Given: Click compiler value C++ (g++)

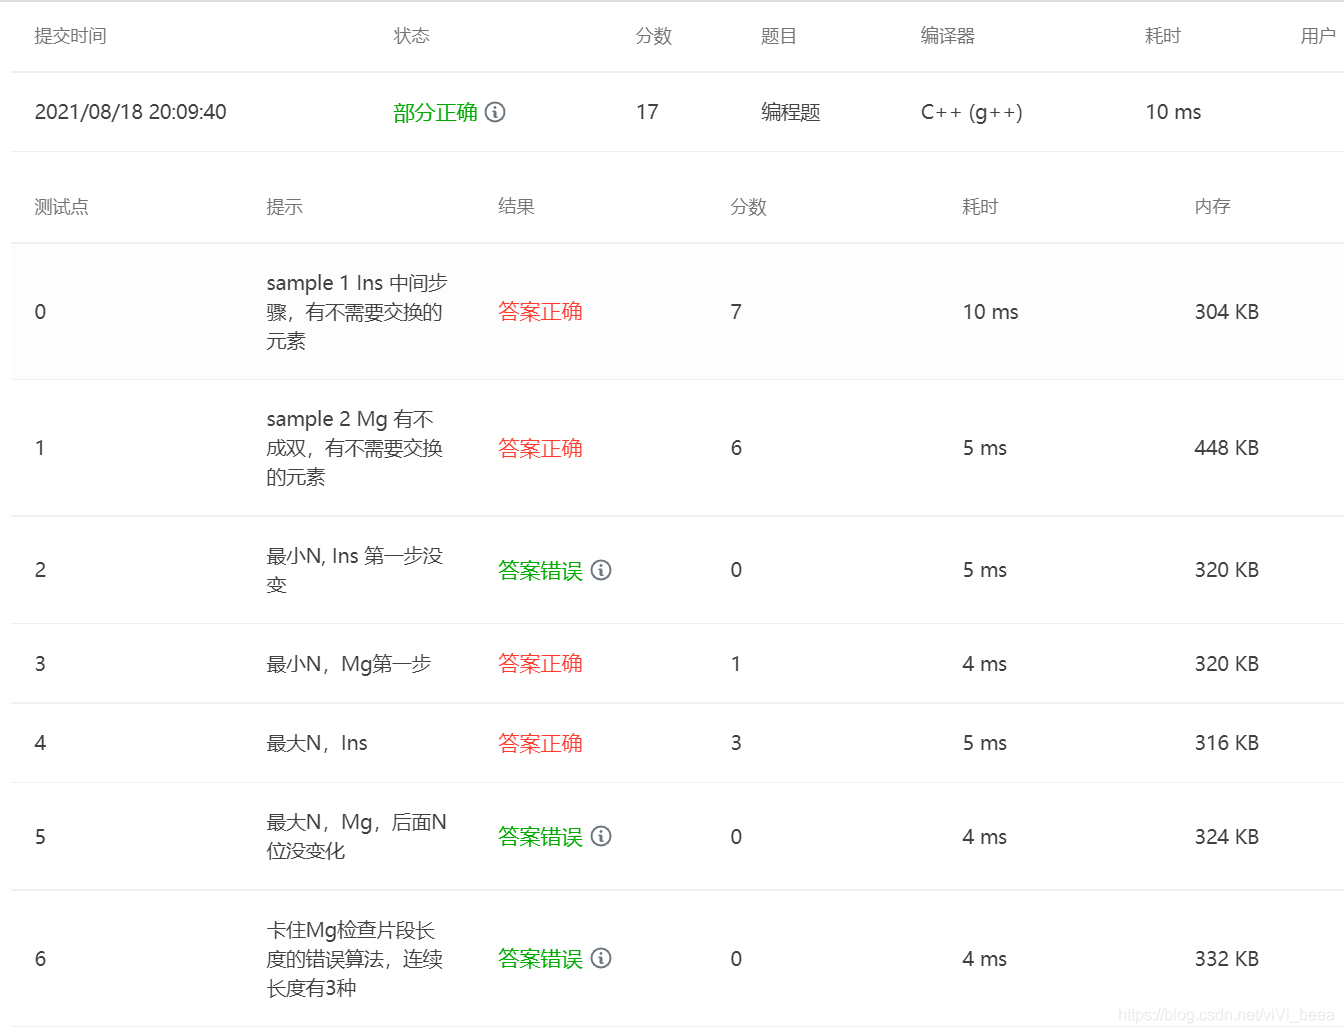Looking at the screenshot, I should pyautogui.click(x=972, y=112).
